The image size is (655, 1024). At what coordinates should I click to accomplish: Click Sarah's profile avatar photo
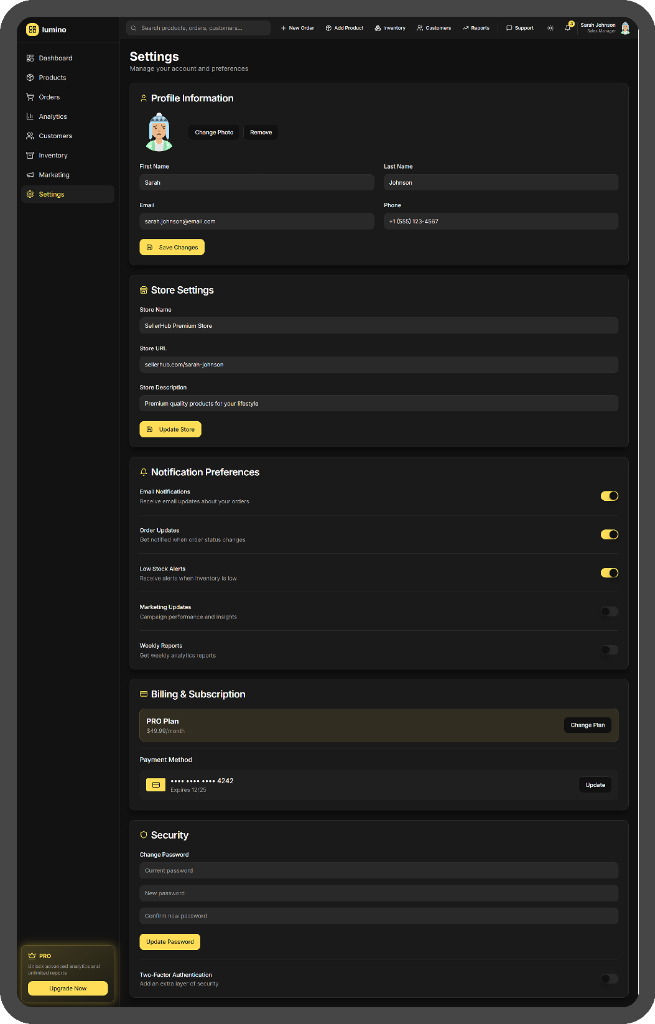[x=159, y=132]
